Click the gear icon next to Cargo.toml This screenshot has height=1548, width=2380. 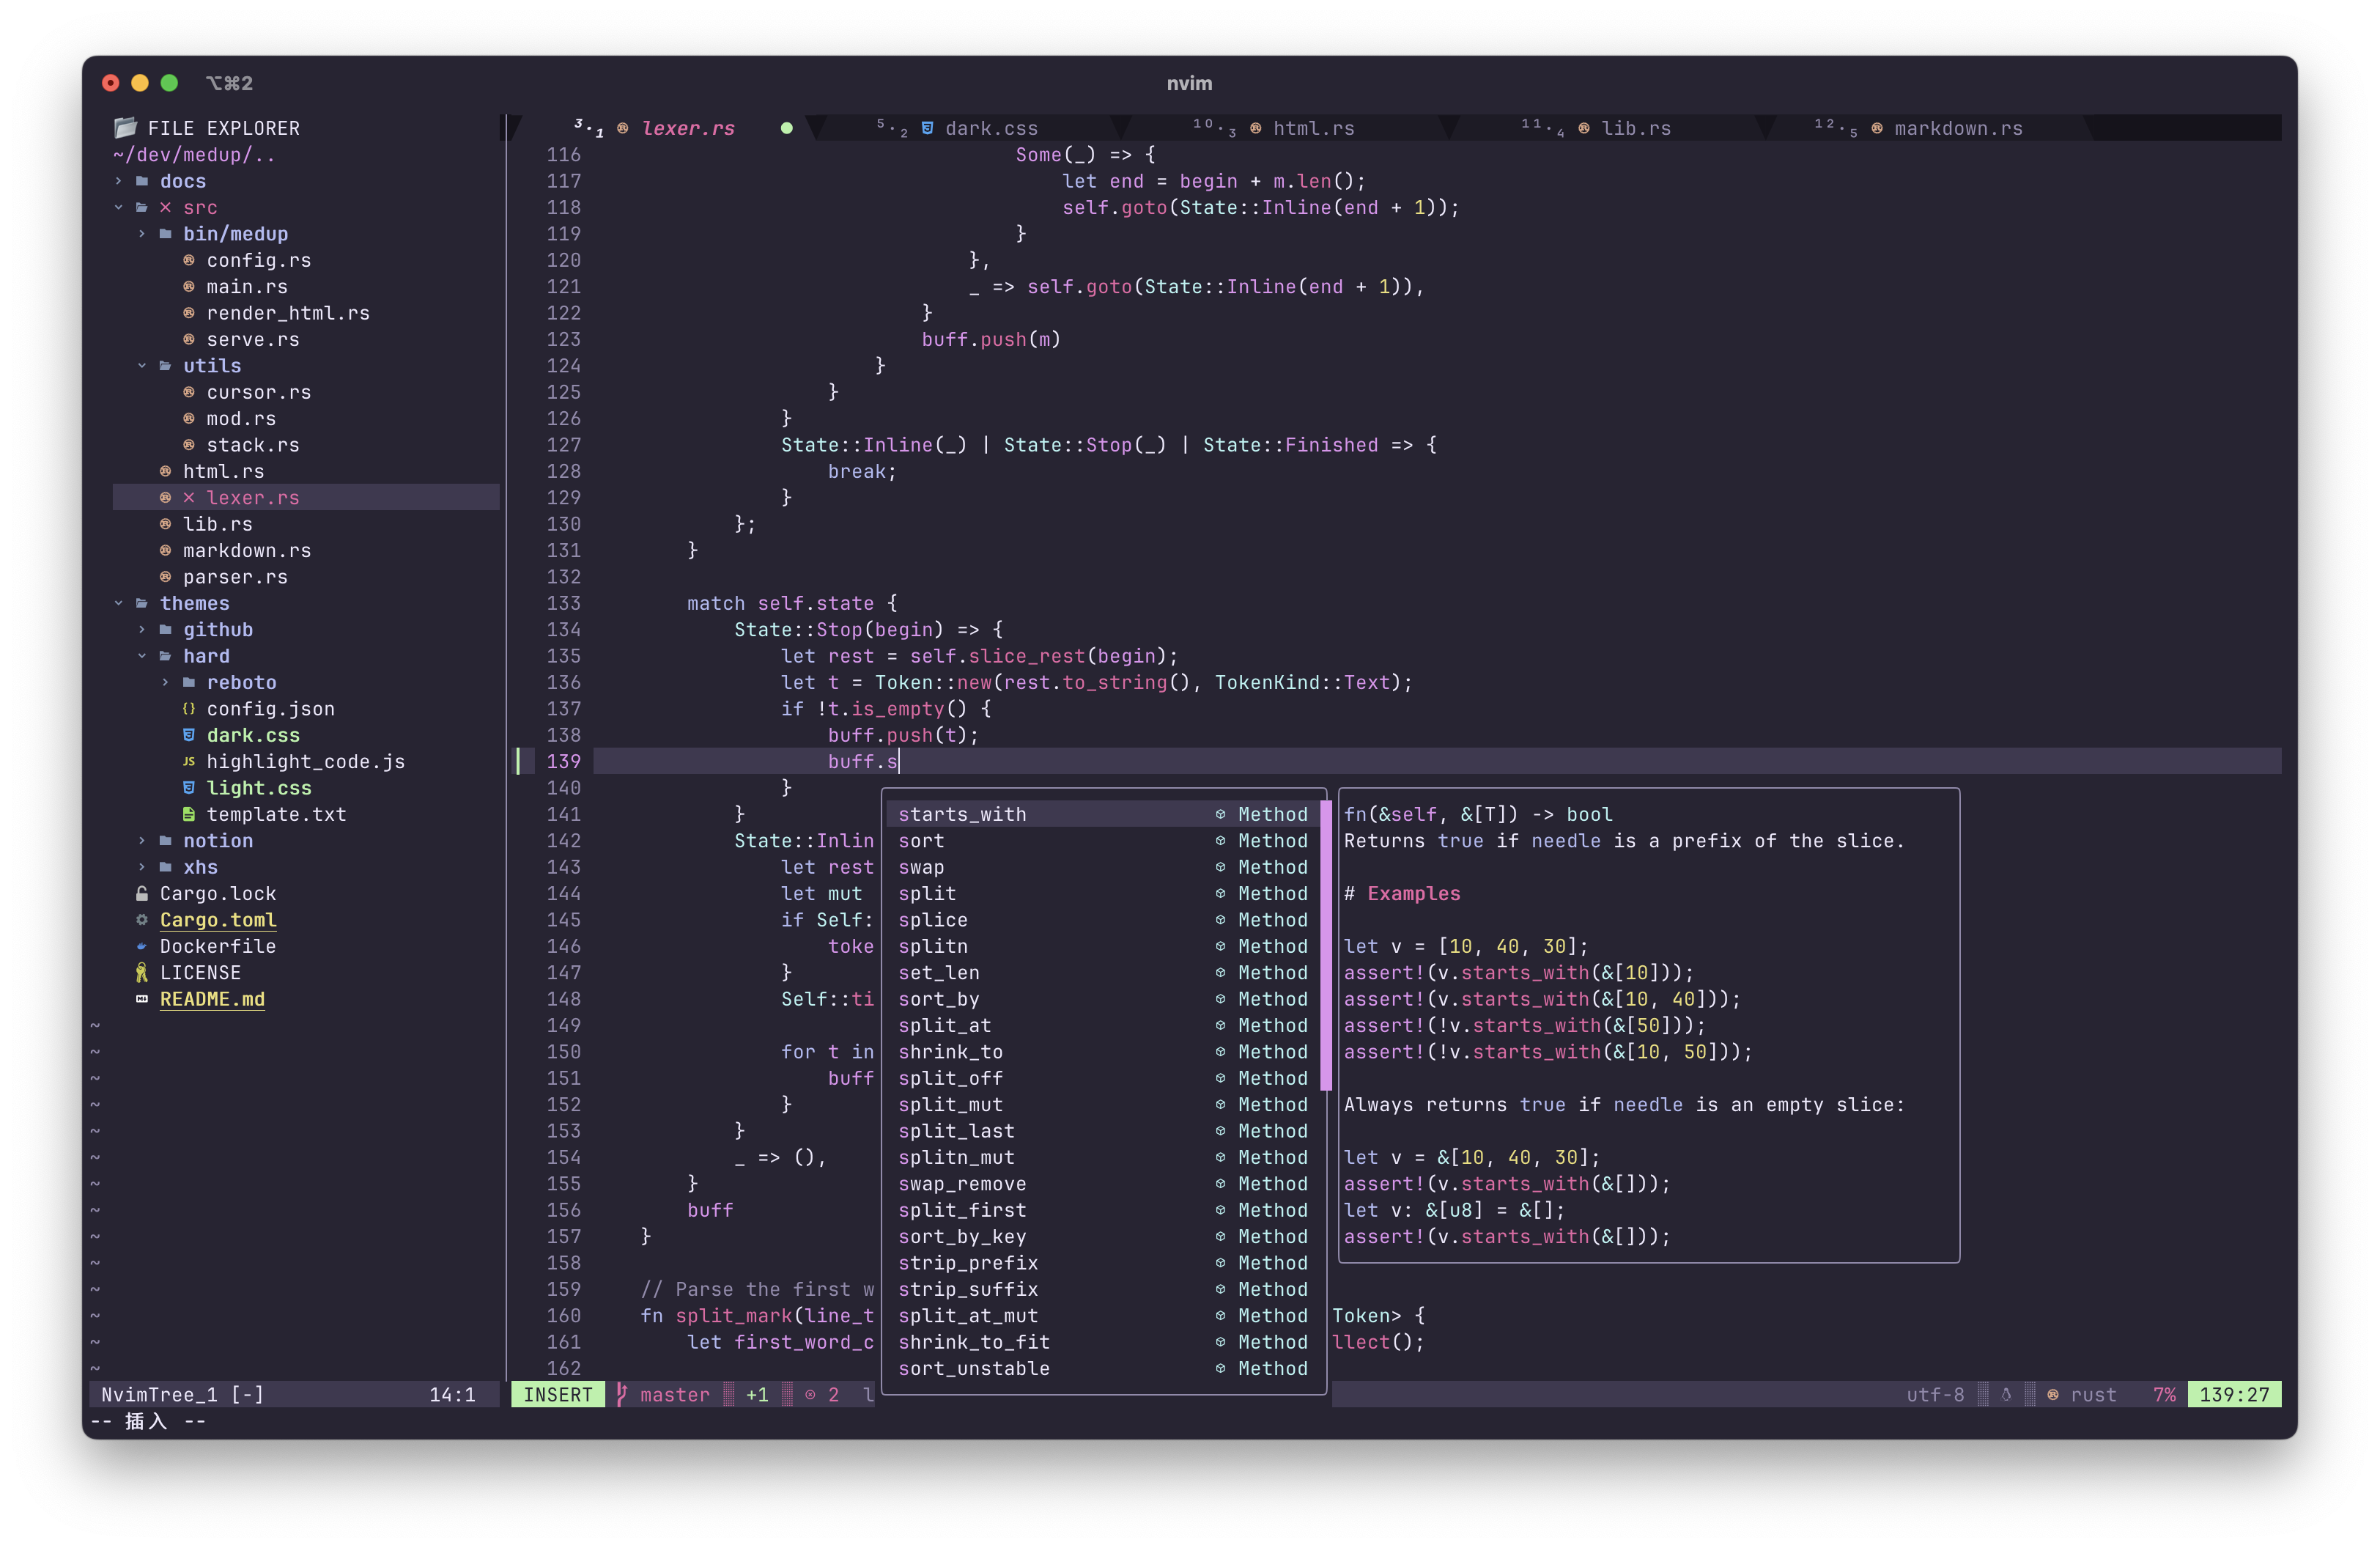click(142, 920)
